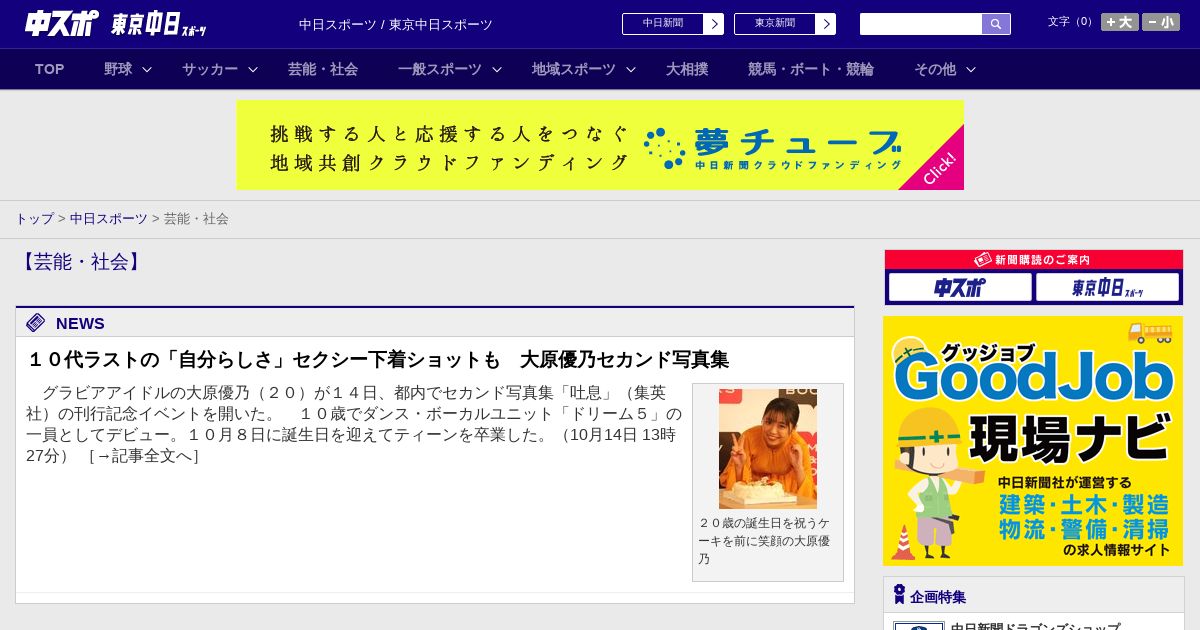Open その他 menu item
This screenshot has width=1200, height=630.
[935, 69]
